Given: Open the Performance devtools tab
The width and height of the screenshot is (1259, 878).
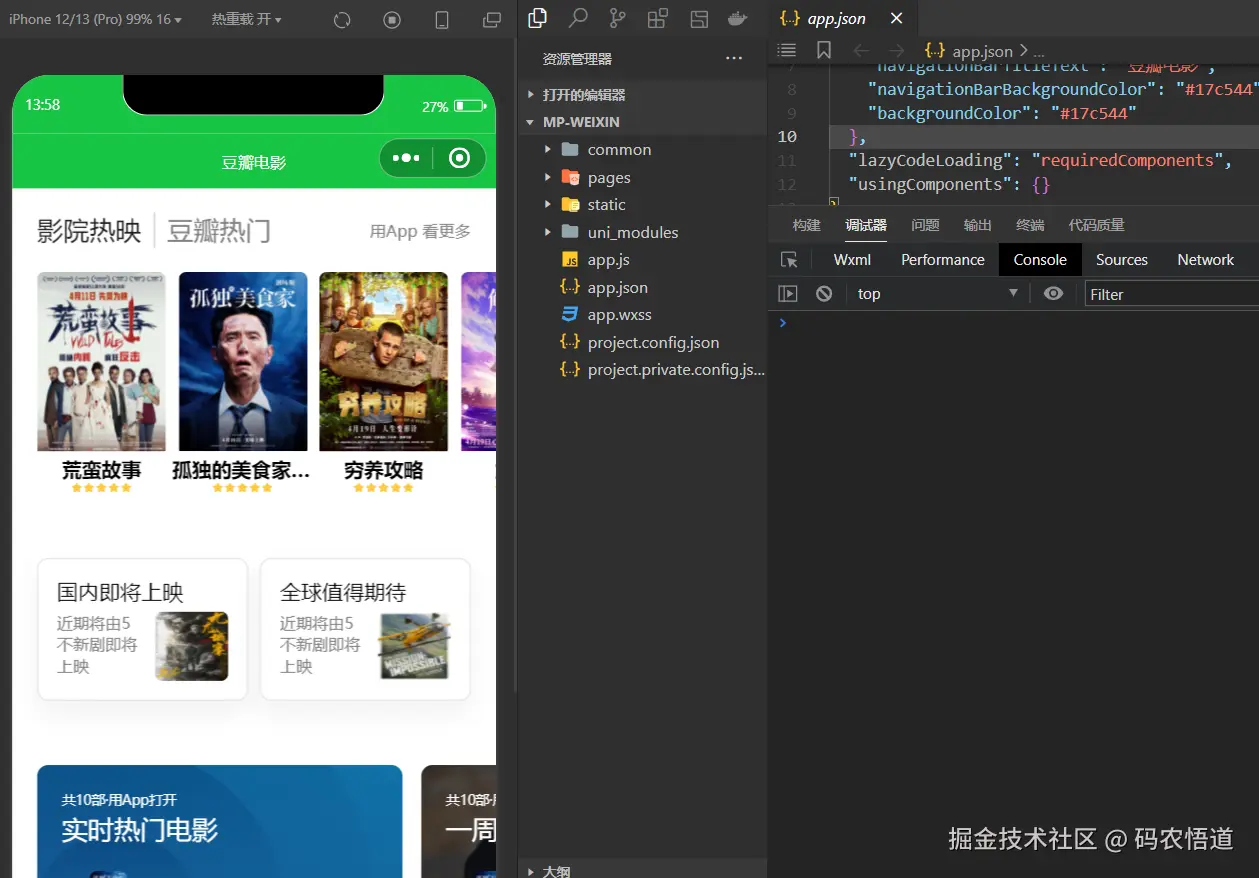Looking at the screenshot, I should 943,260.
